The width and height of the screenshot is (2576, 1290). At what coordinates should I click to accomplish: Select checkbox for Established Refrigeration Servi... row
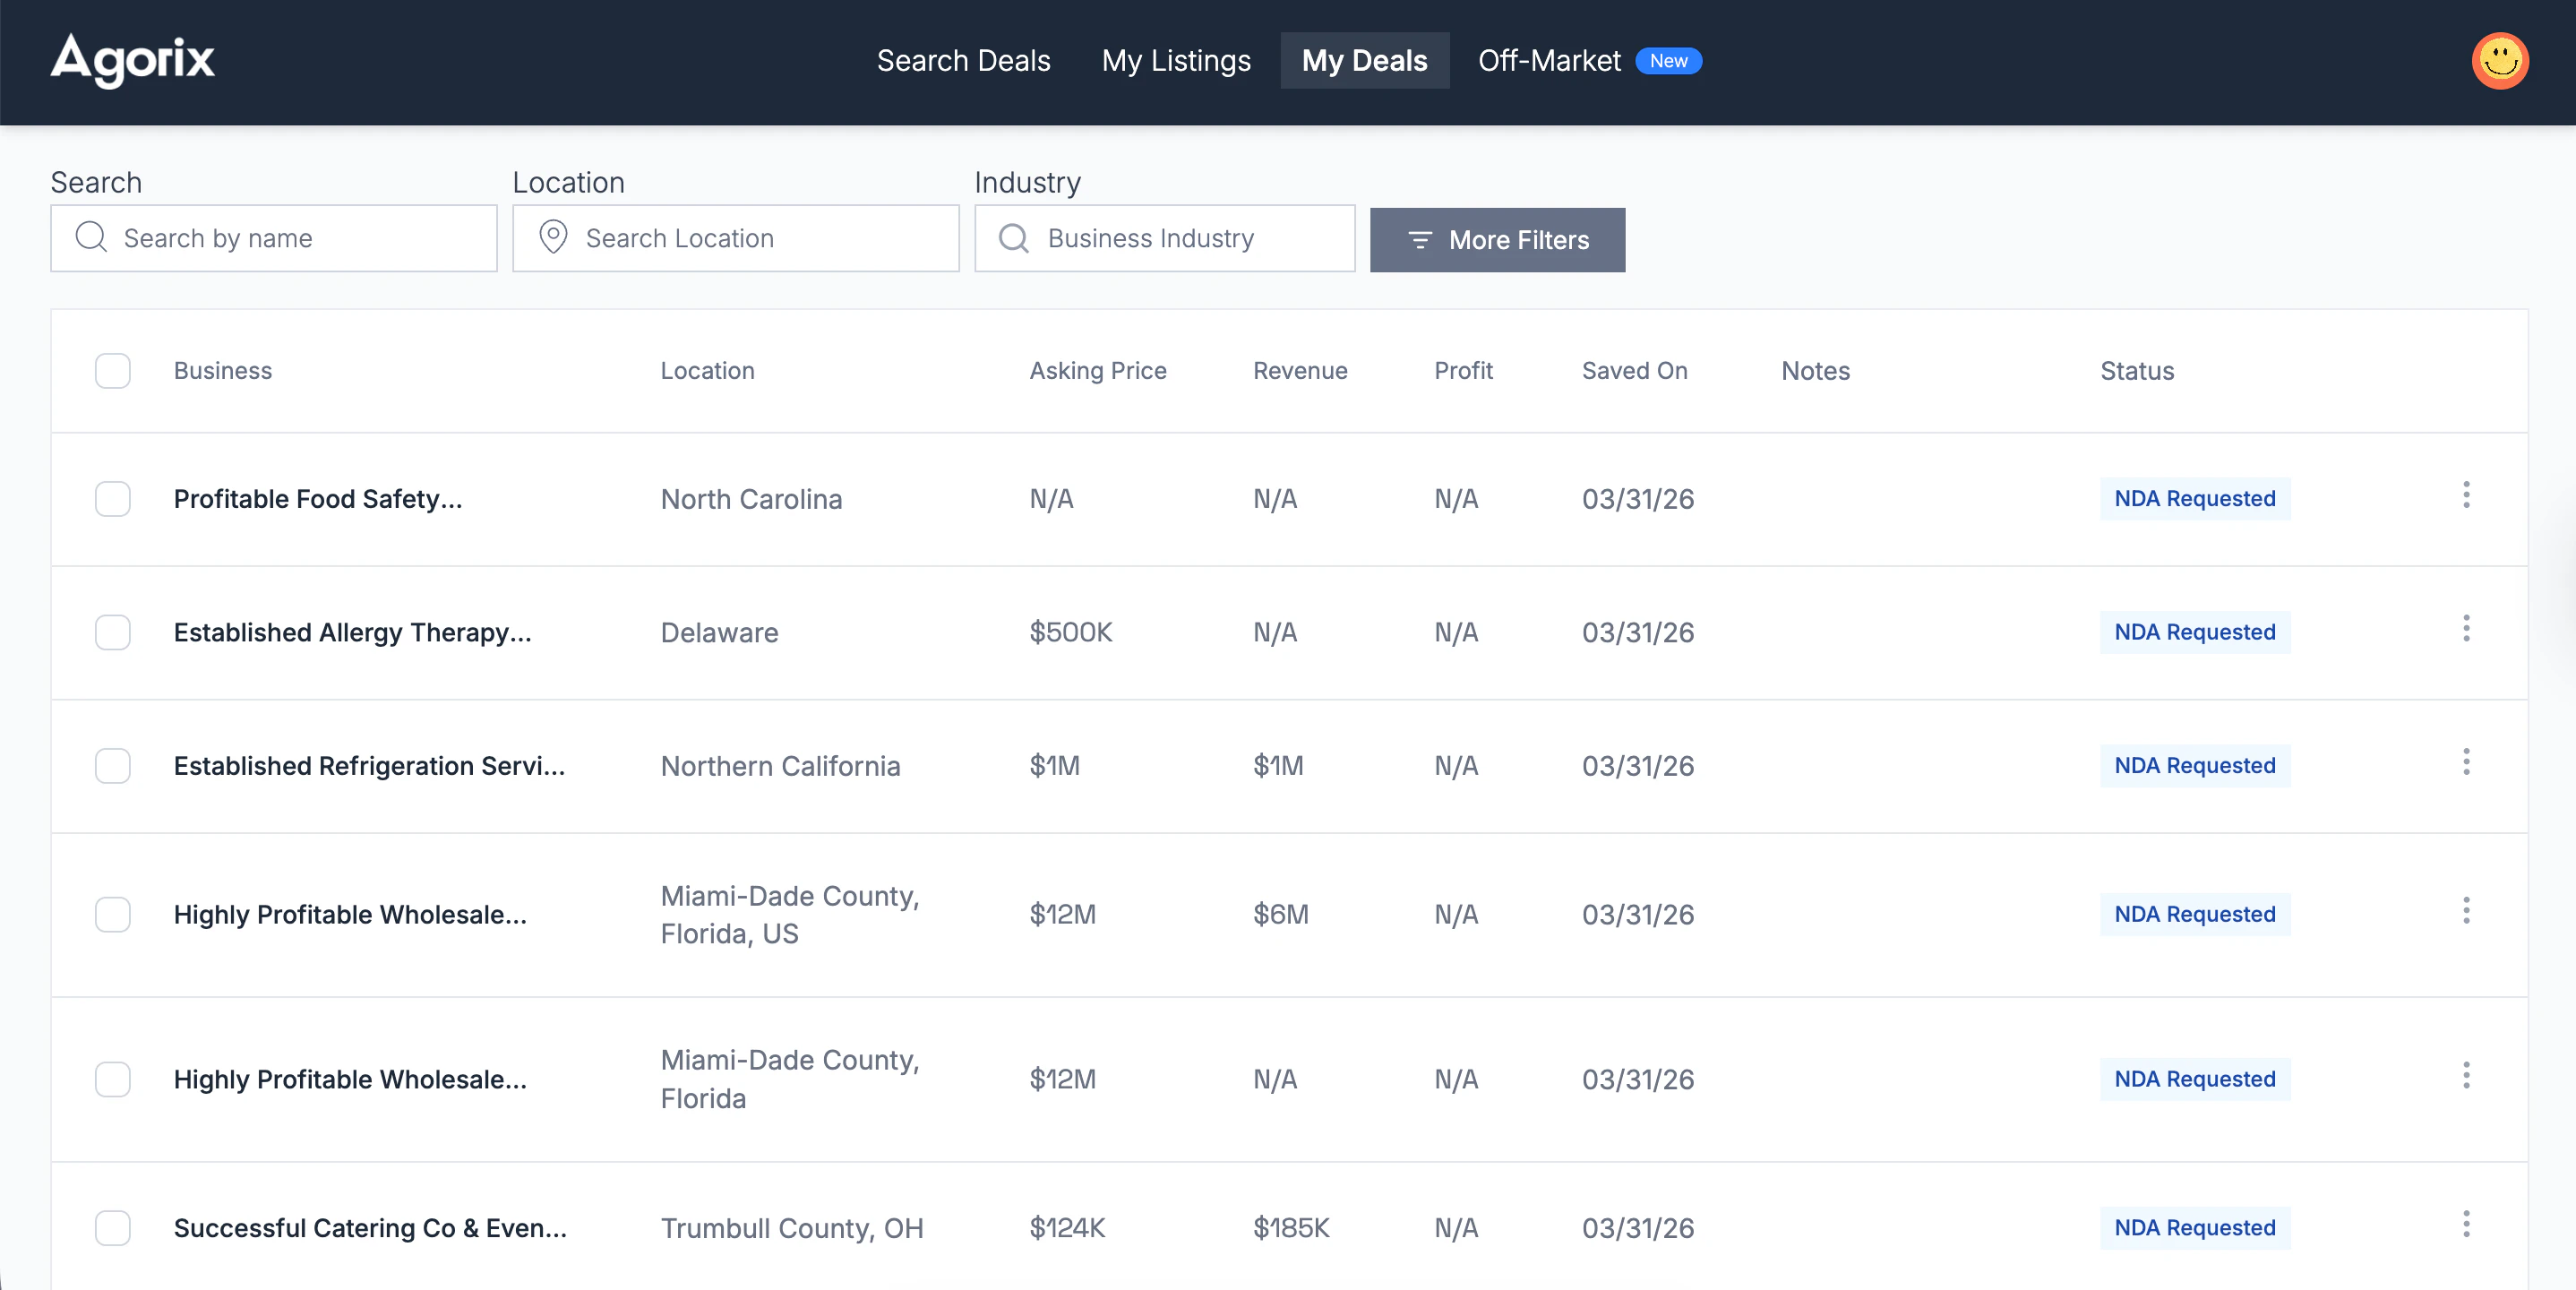click(113, 766)
